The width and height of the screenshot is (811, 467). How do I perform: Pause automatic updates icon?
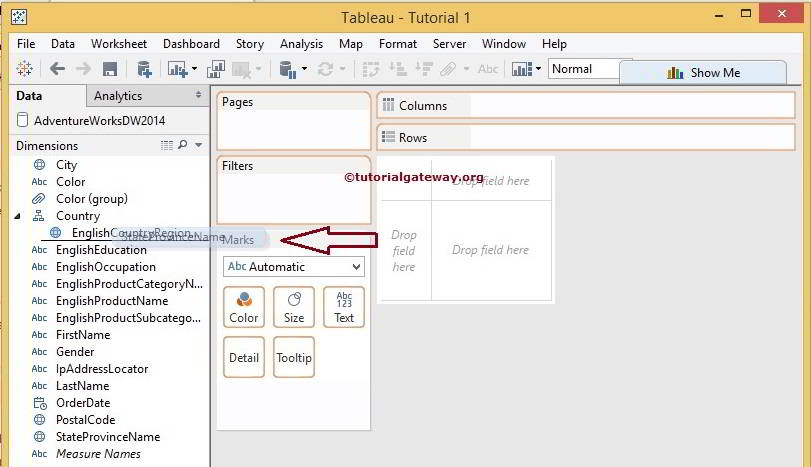coord(288,69)
